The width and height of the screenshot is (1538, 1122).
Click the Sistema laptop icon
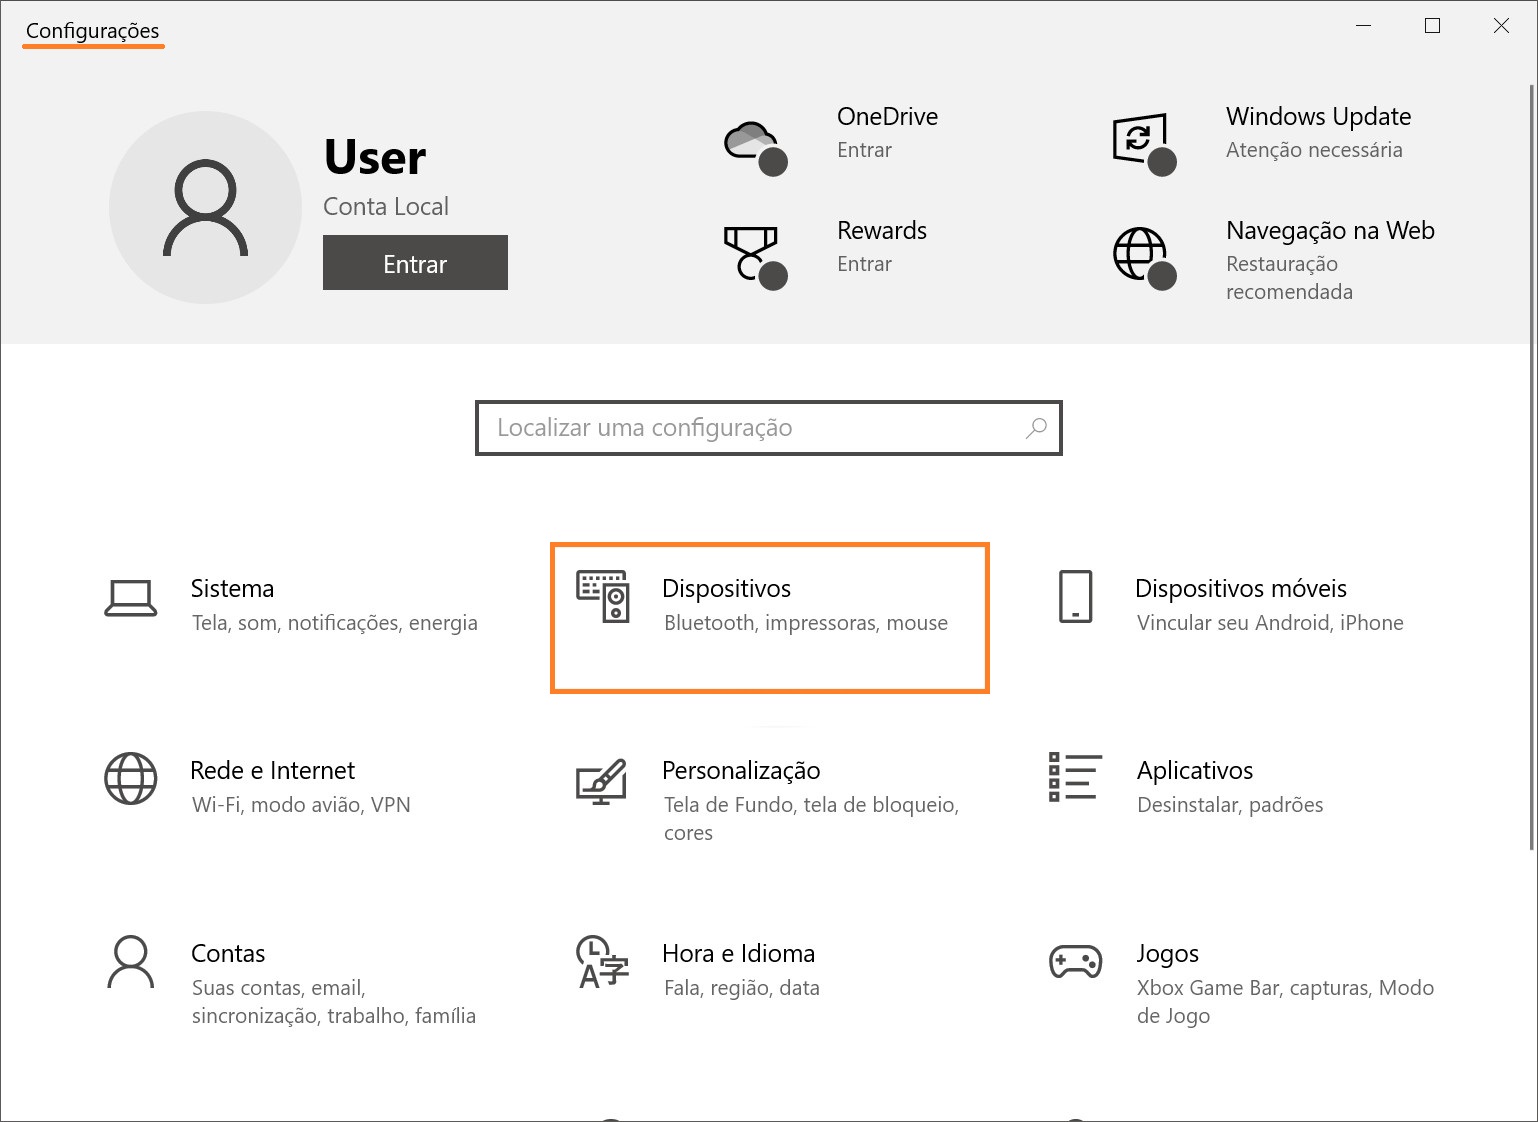[131, 598]
